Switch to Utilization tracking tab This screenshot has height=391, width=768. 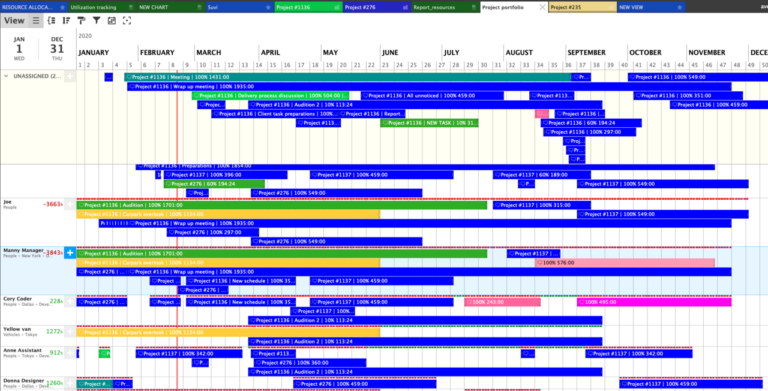pyautogui.click(x=93, y=7)
